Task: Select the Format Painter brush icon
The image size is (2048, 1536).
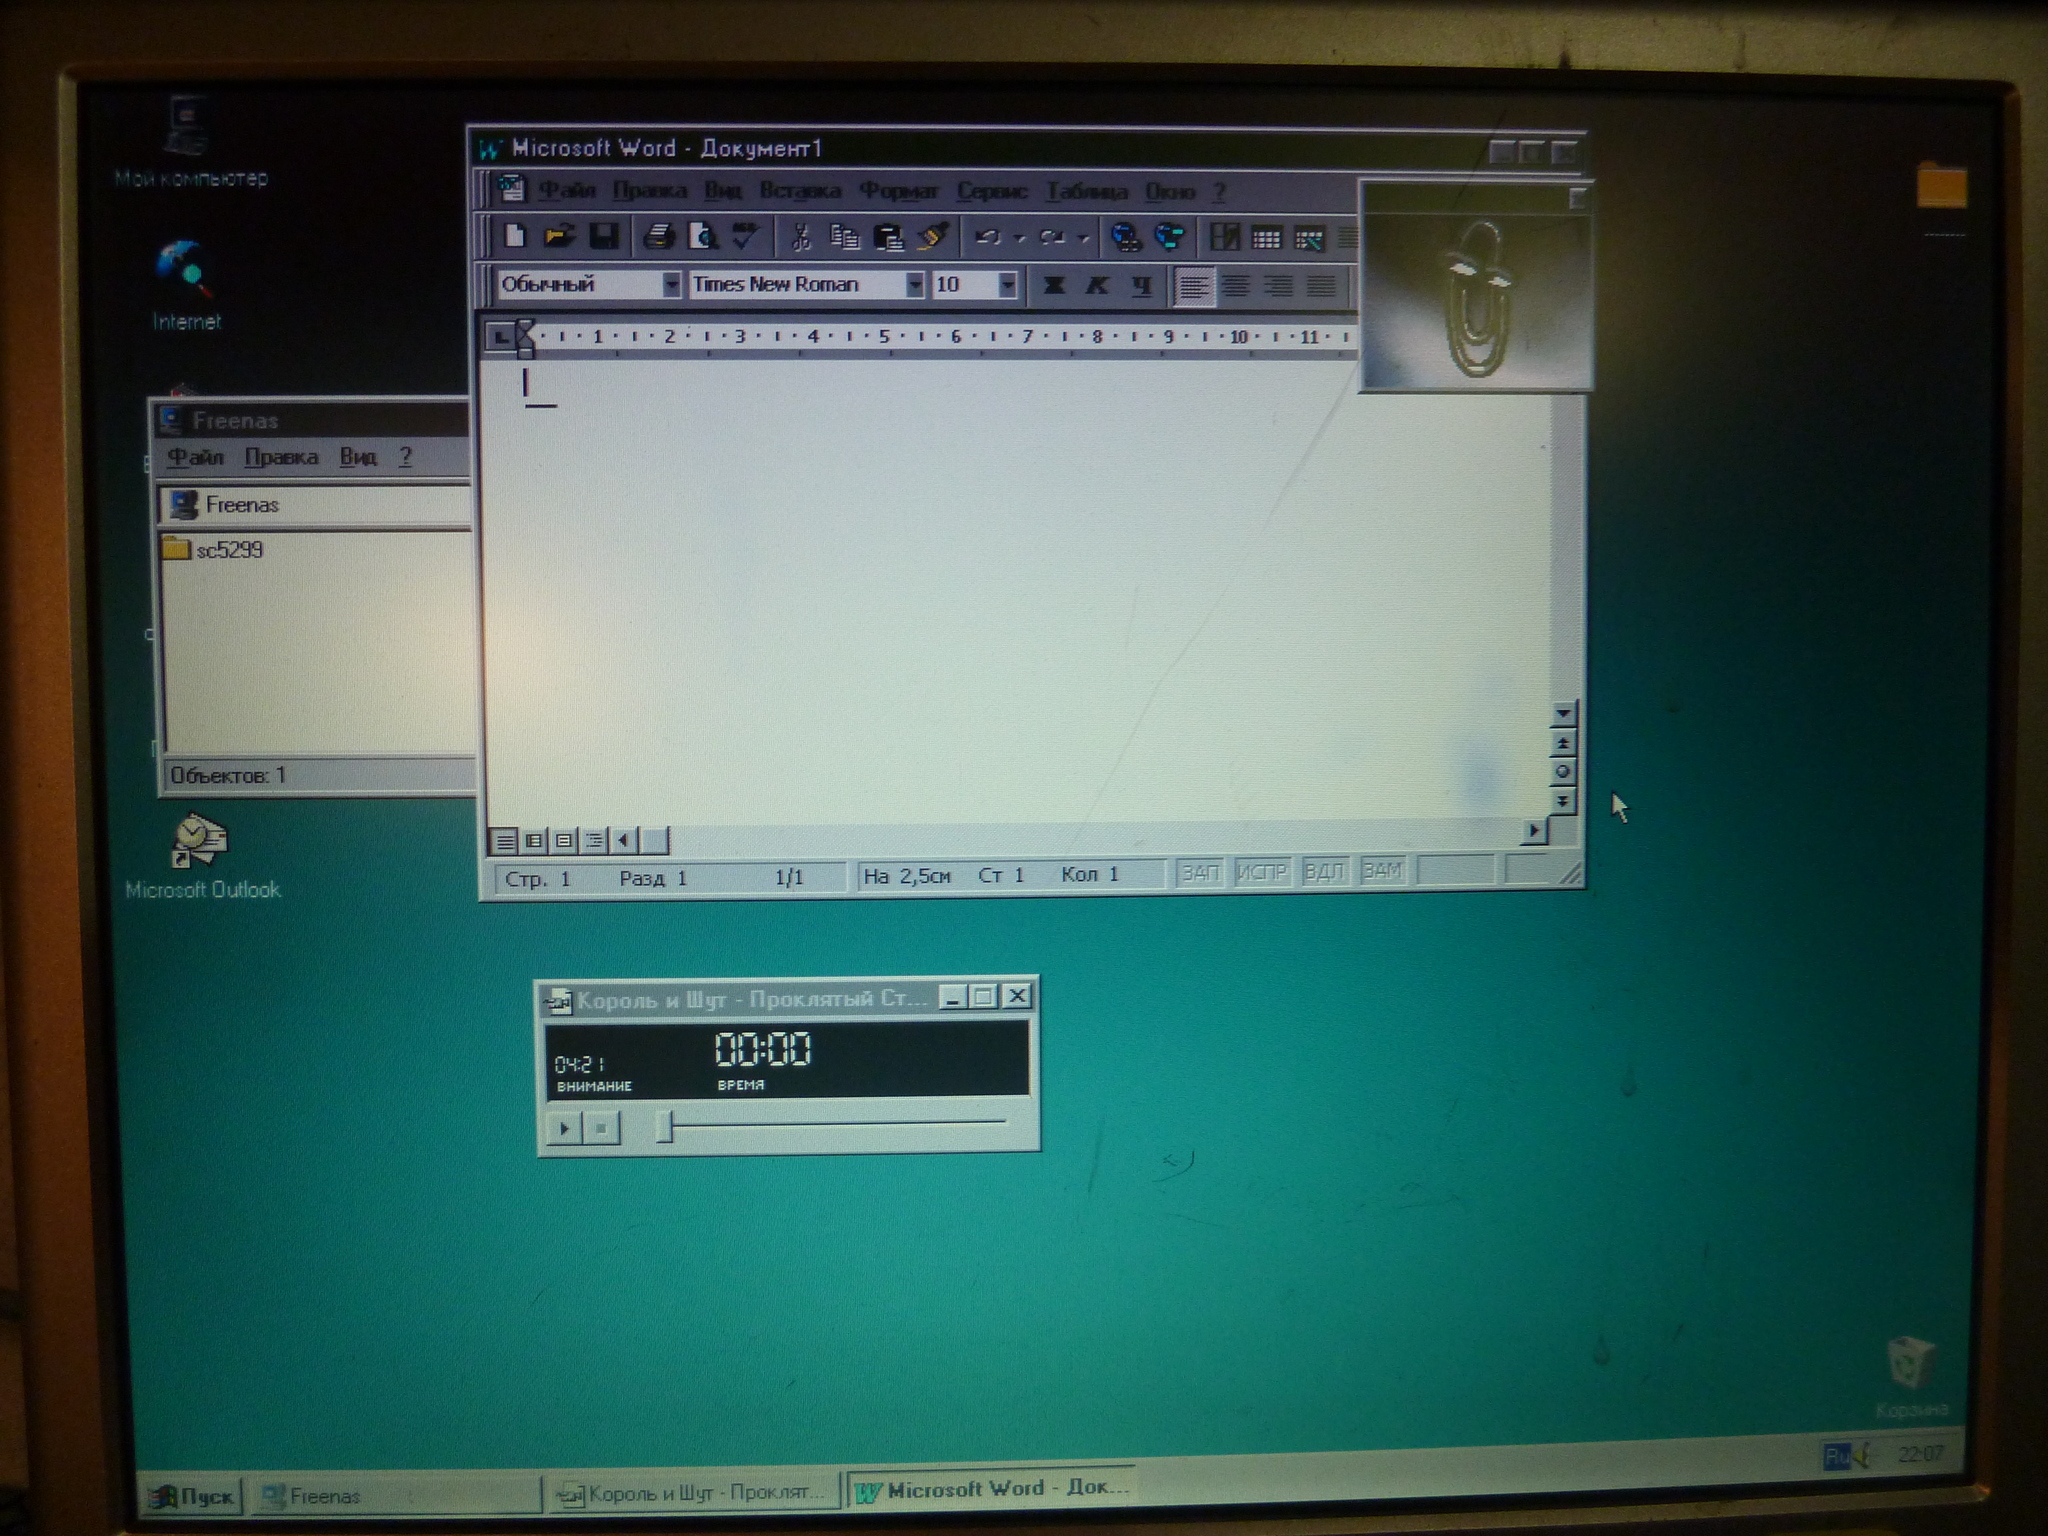Action: point(932,237)
